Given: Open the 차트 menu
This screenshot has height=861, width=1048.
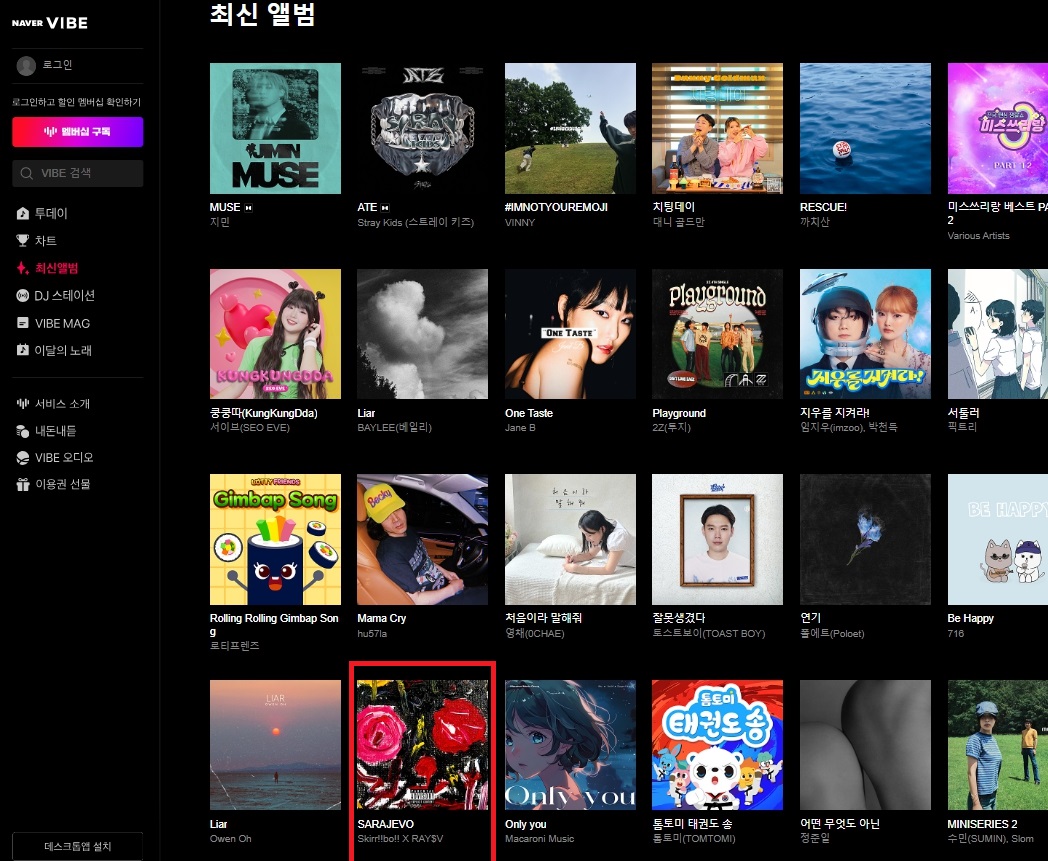Looking at the screenshot, I should coord(45,240).
